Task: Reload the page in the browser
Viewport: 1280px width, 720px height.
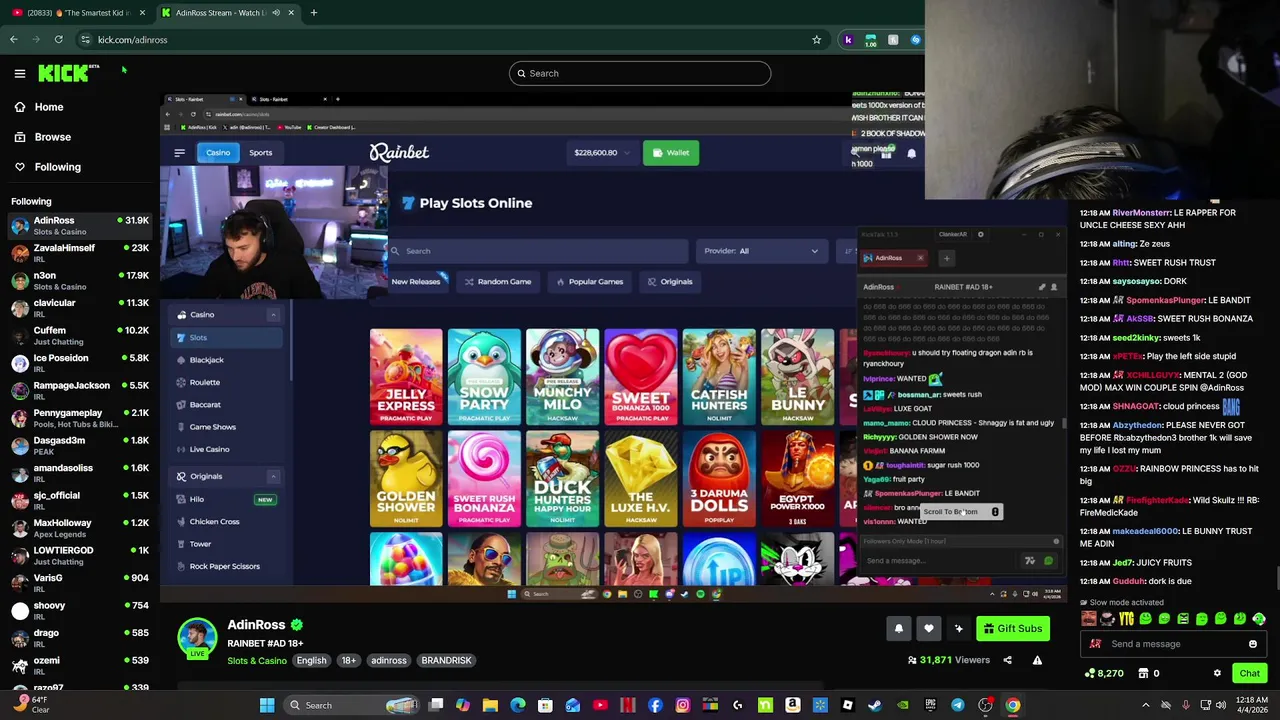Action: [59, 40]
